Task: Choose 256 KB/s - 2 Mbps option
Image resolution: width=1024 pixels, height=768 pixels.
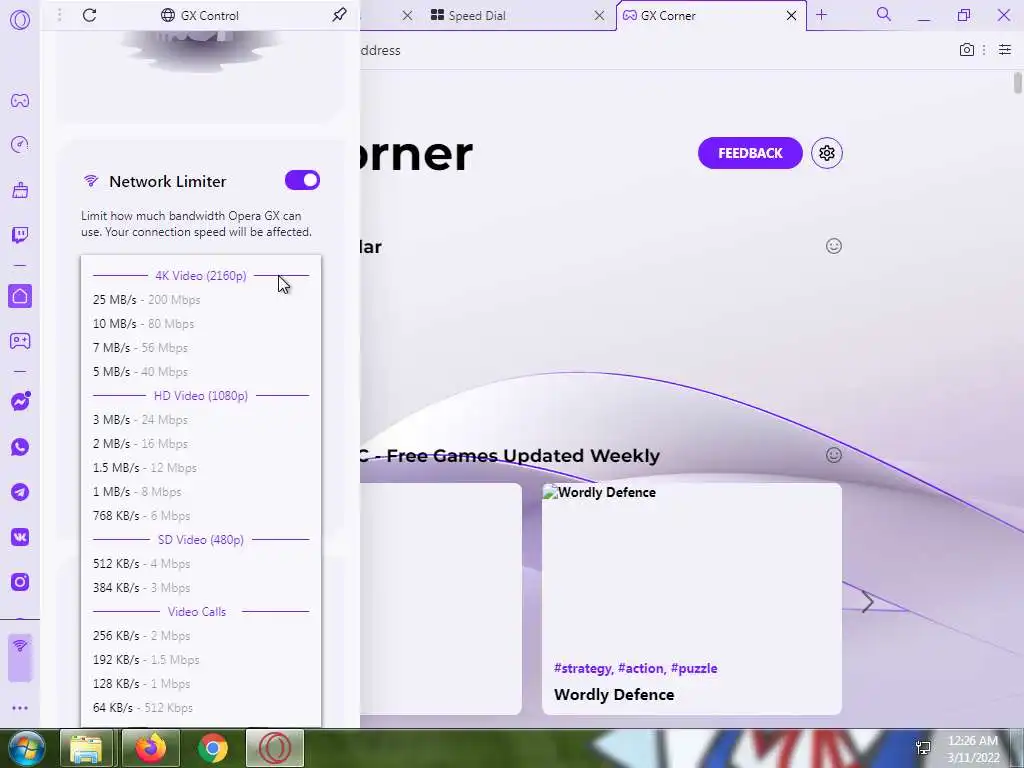Action: pos(201,636)
